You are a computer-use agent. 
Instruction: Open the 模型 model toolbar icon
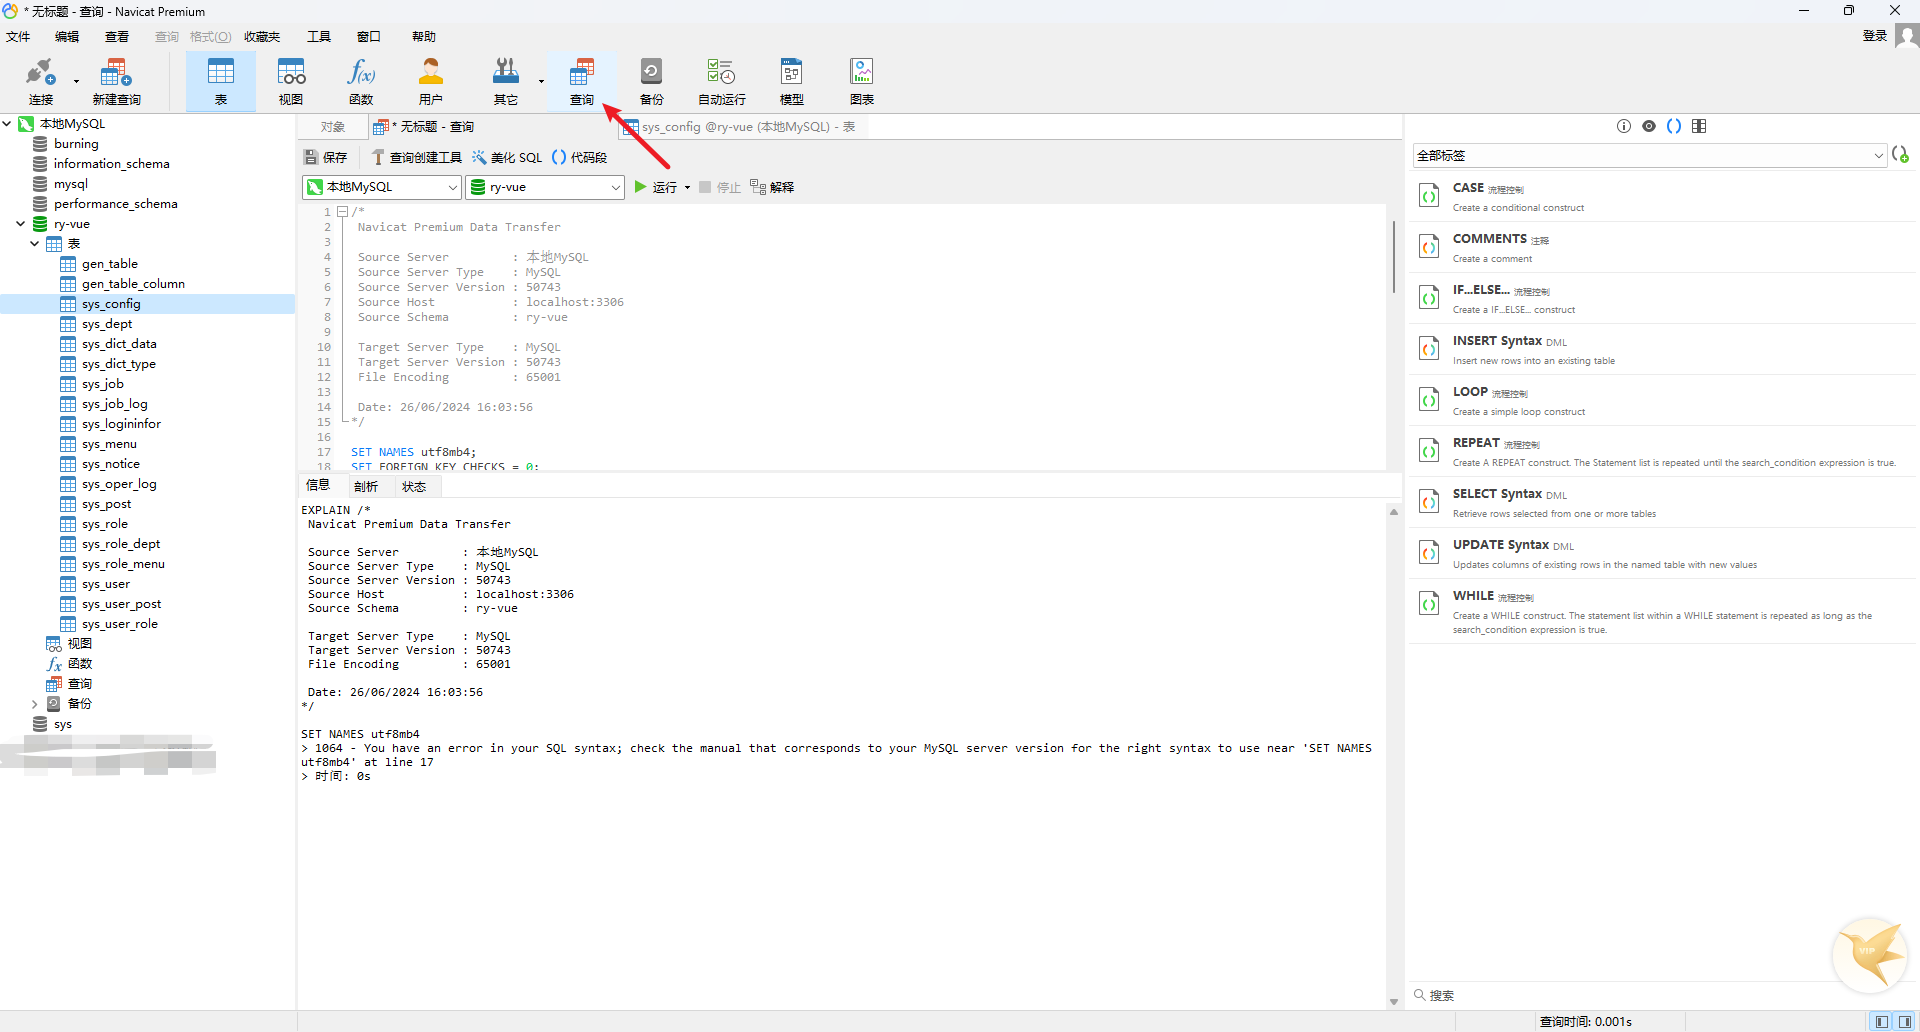pyautogui.click(x=792, y=82)
